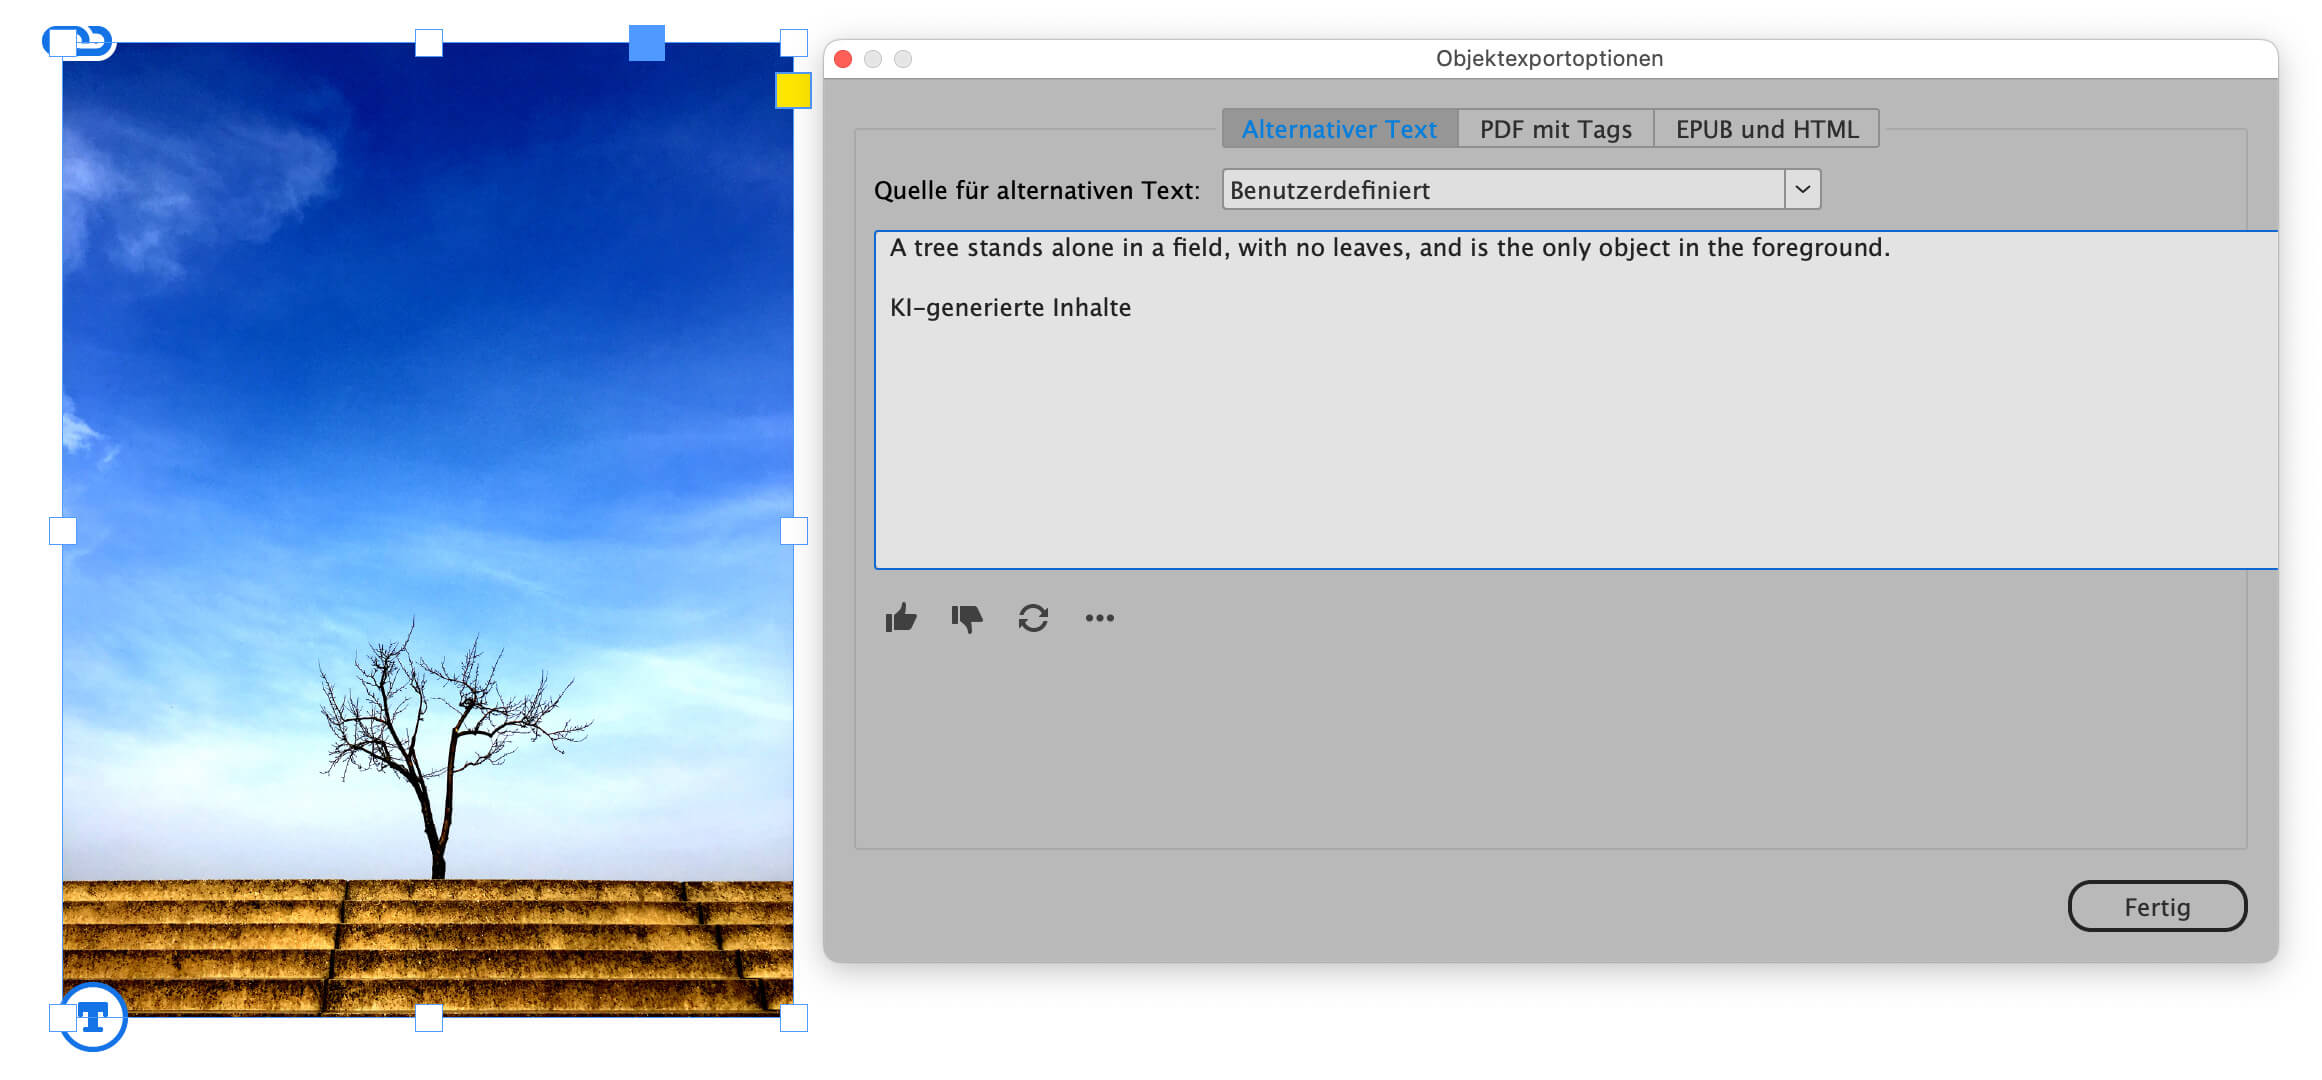
Task: Click the right middle frame handle
Action: pyautogui.click(x=794, y=531)
